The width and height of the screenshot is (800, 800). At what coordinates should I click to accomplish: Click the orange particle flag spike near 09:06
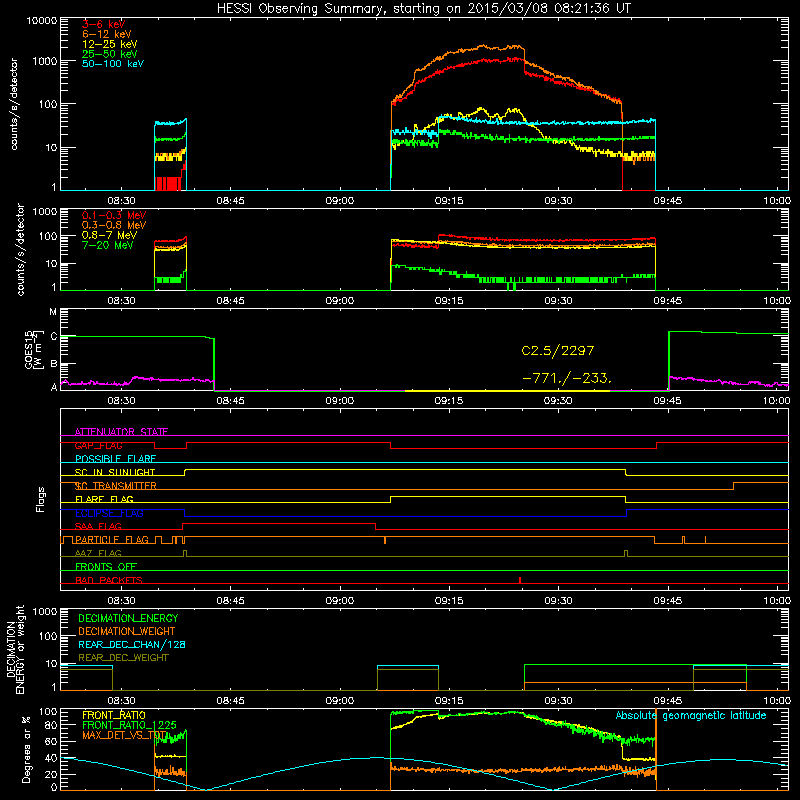pos(385,540)
